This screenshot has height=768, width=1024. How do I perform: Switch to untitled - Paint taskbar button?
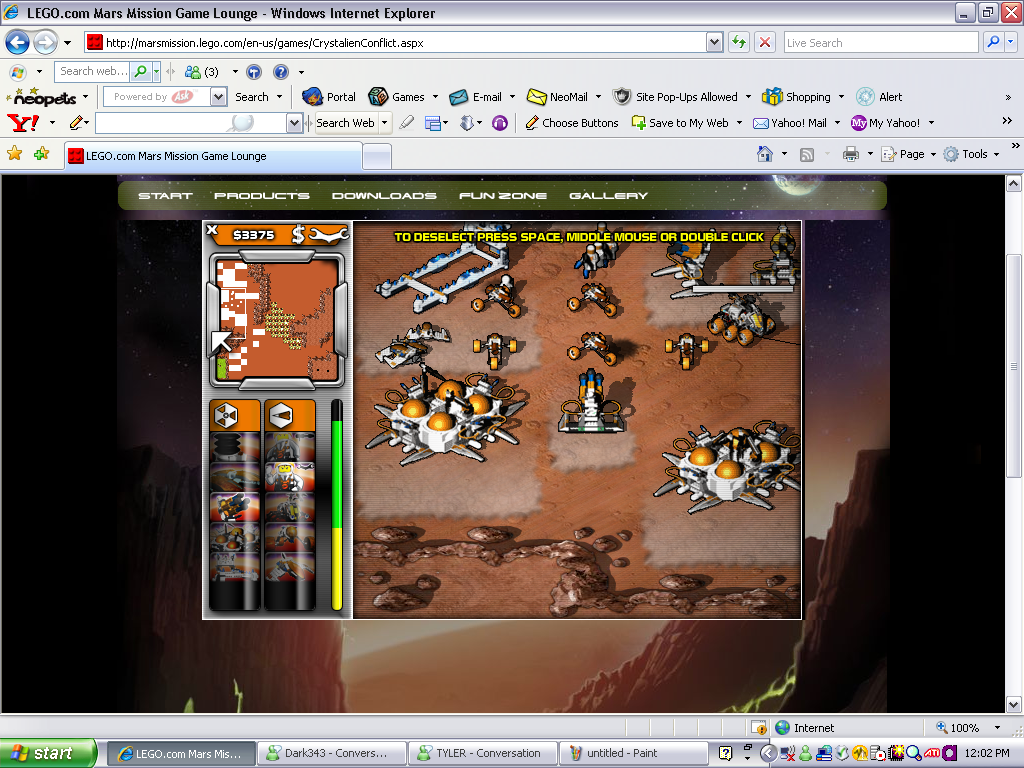pyautogui.click(x=633, y=753)
